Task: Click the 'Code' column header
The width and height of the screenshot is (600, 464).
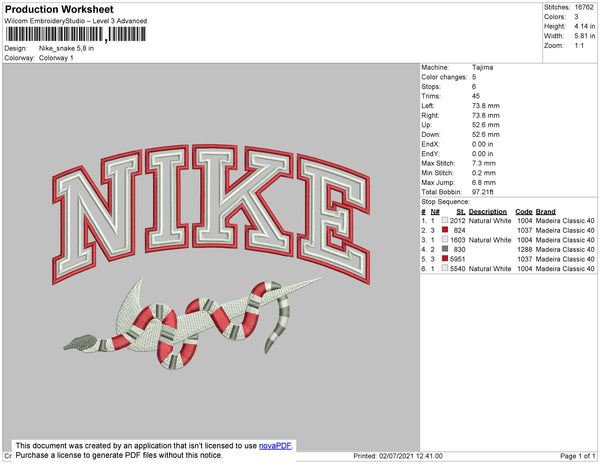Action: click(524, 212)
